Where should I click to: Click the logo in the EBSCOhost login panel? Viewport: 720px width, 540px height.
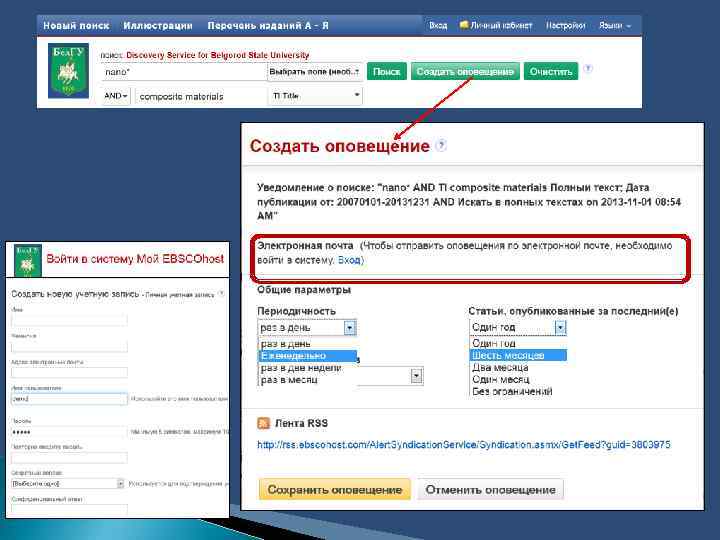pyautogui.click(x=28, y=260)
